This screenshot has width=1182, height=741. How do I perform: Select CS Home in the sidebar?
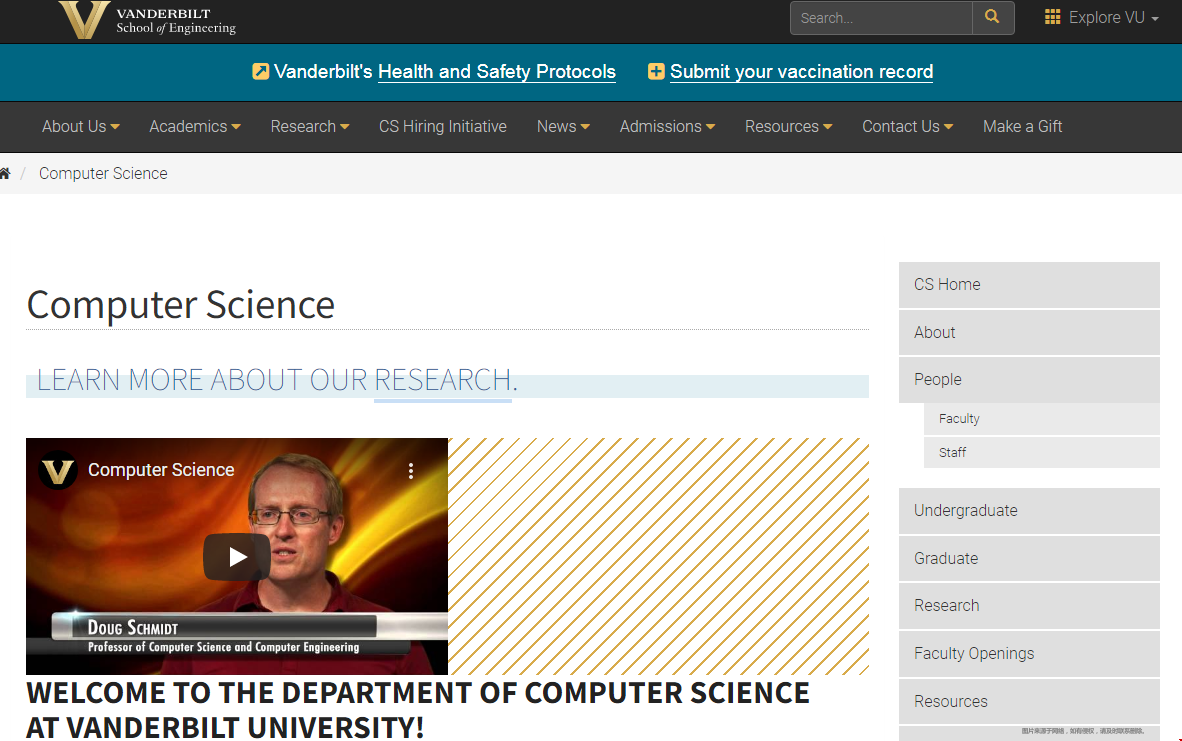pyautogui.click(x=1029, y=284)
